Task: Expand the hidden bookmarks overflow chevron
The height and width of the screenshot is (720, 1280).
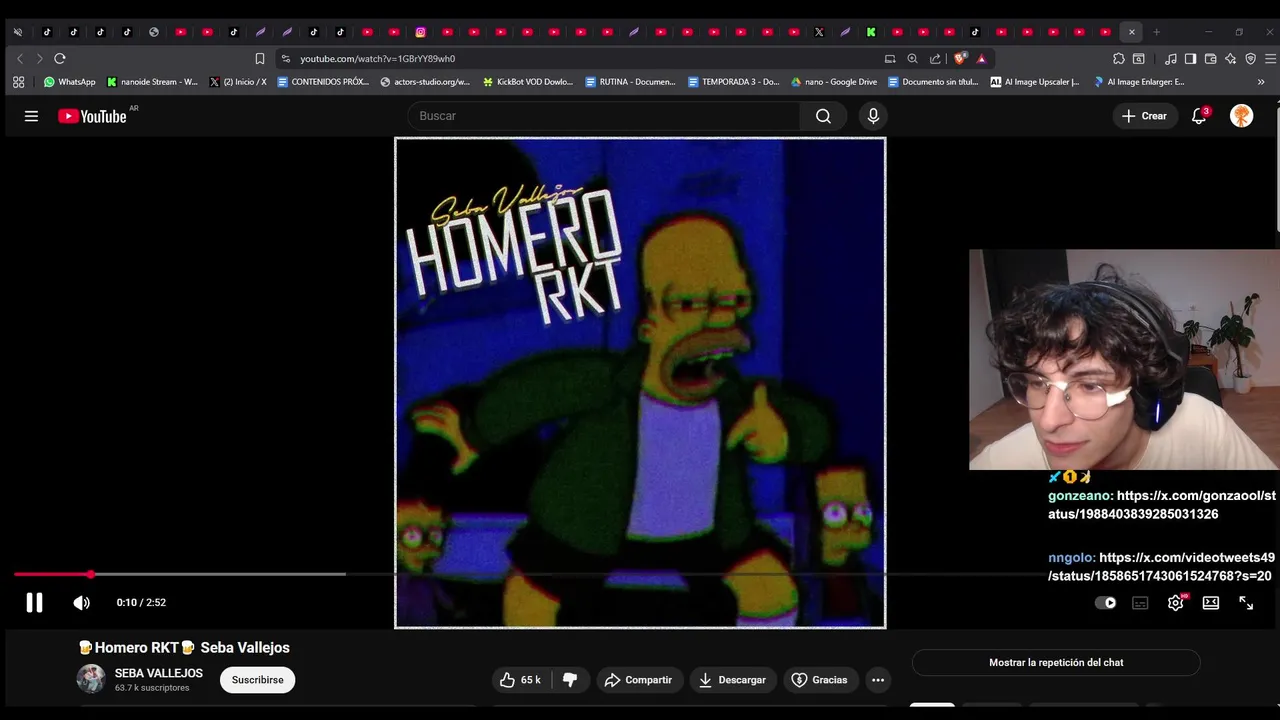Action: 1261,82
